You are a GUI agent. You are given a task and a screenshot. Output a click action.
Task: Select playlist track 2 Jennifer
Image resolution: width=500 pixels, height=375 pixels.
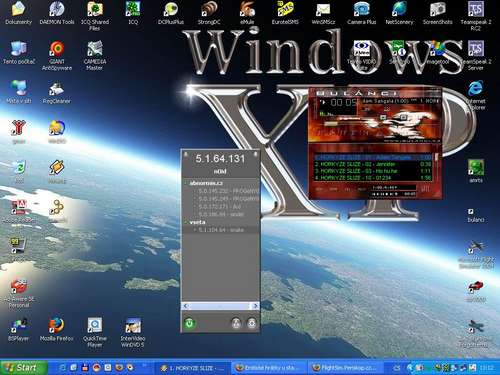click(x=373, y=164)
